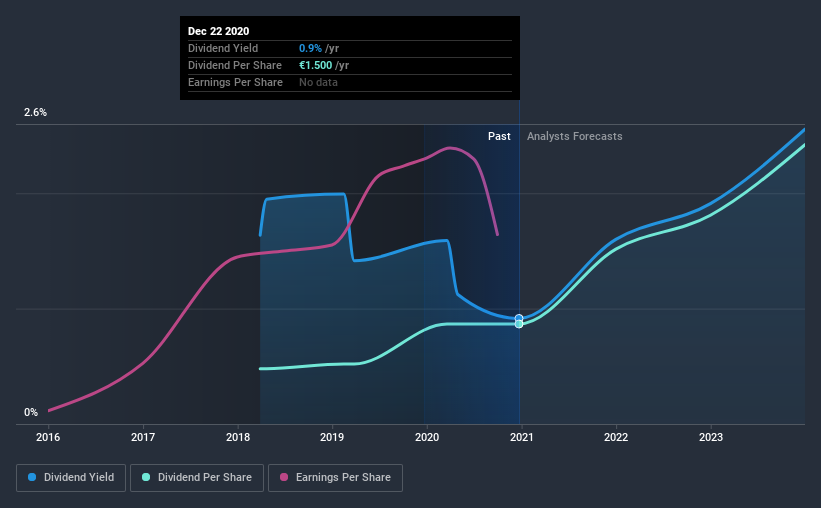Toggle the Earnings Per Share legend button
The width and height of the screenshot is (821, 508).
click(x=335, y=478)
